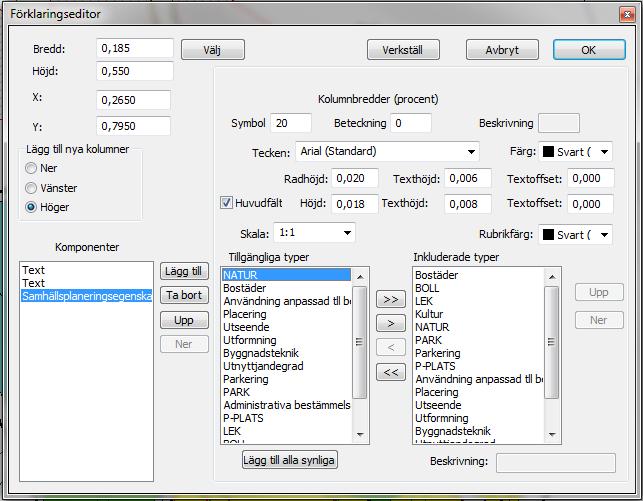643x501 pixels.
Task: Click the Avbryt button
Action: 502,50
